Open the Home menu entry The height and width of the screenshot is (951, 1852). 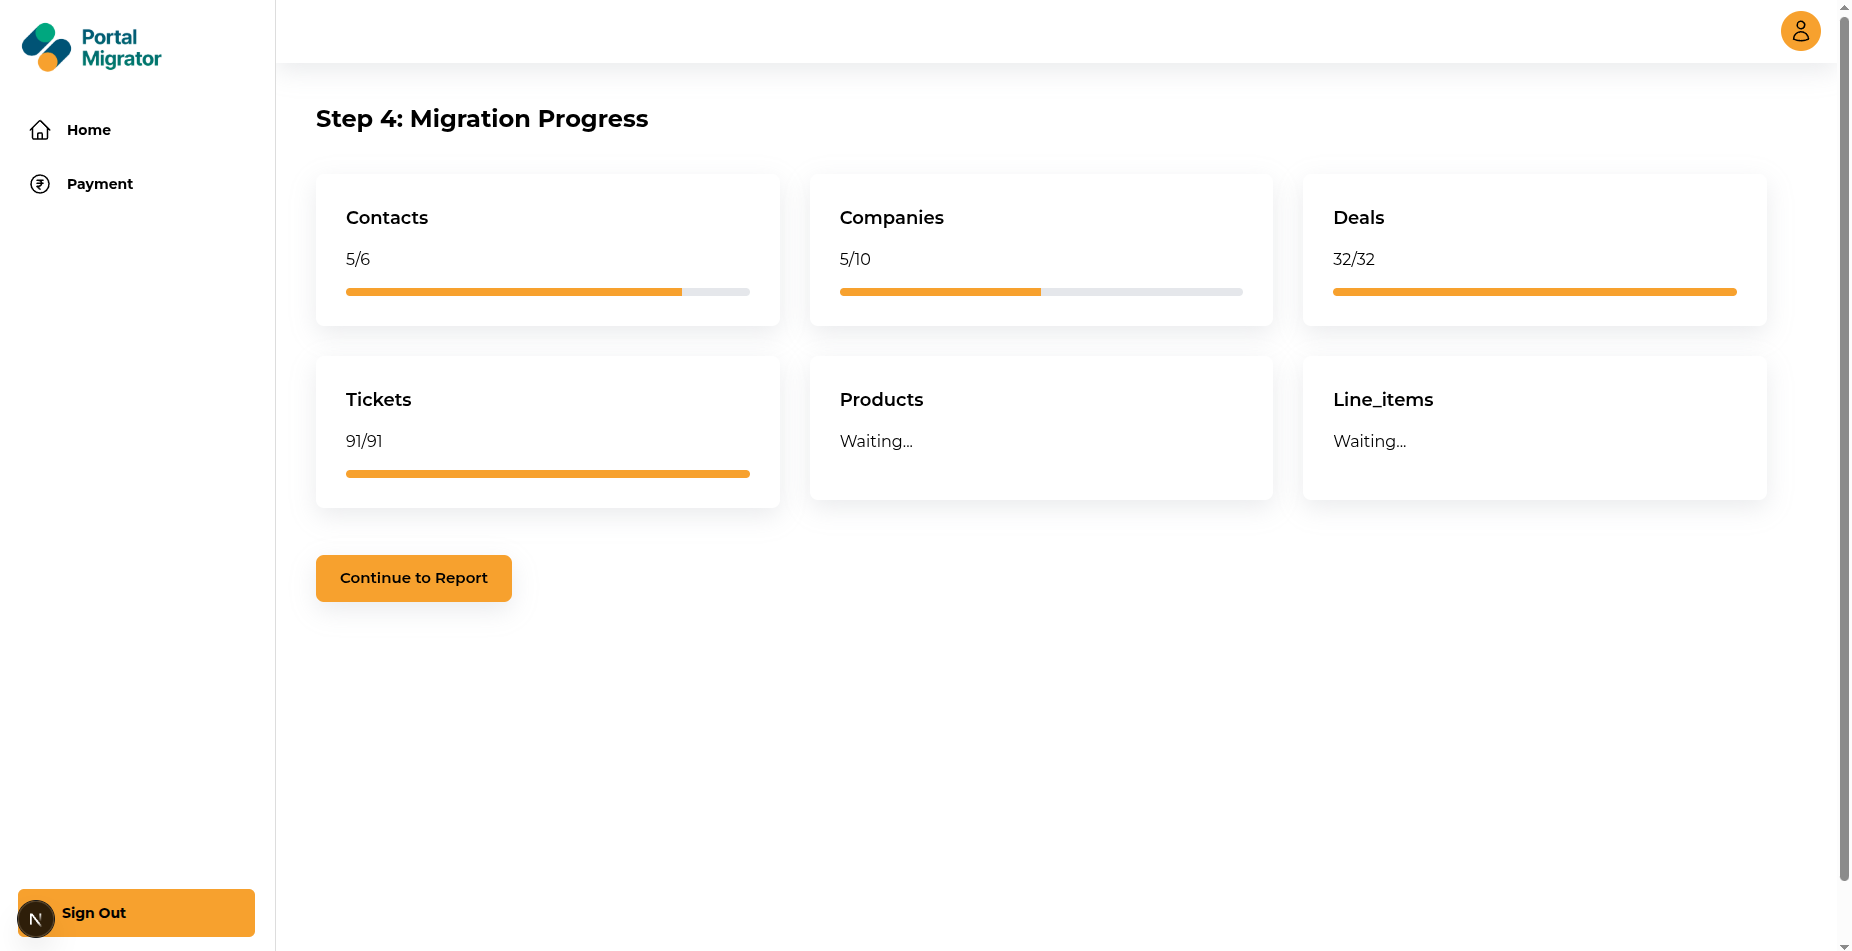click(88, 129)
